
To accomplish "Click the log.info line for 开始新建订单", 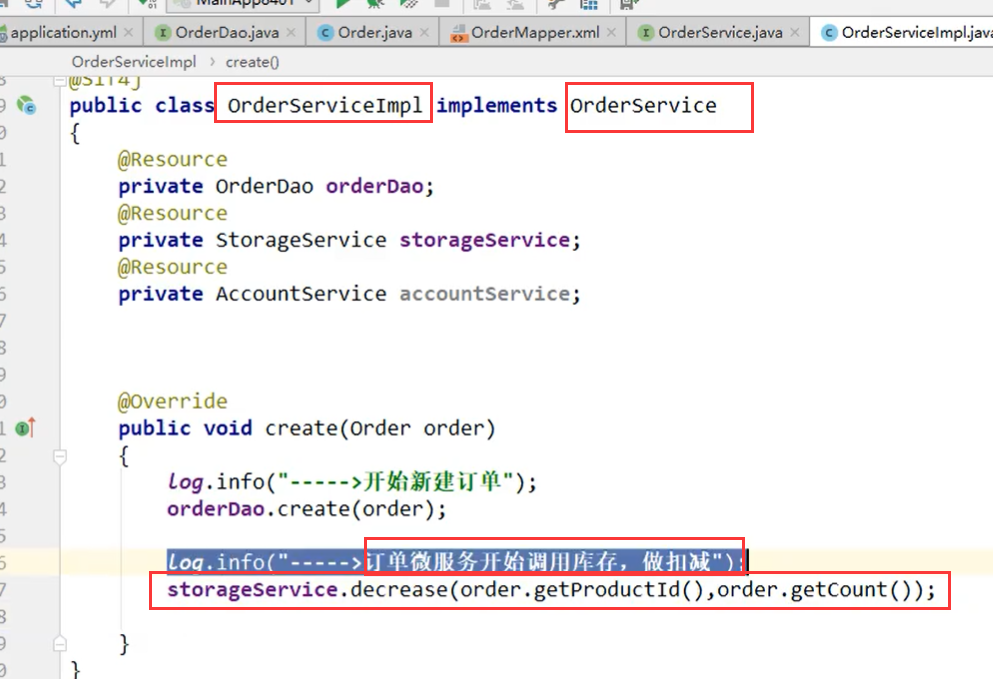I will pos(351,482).
